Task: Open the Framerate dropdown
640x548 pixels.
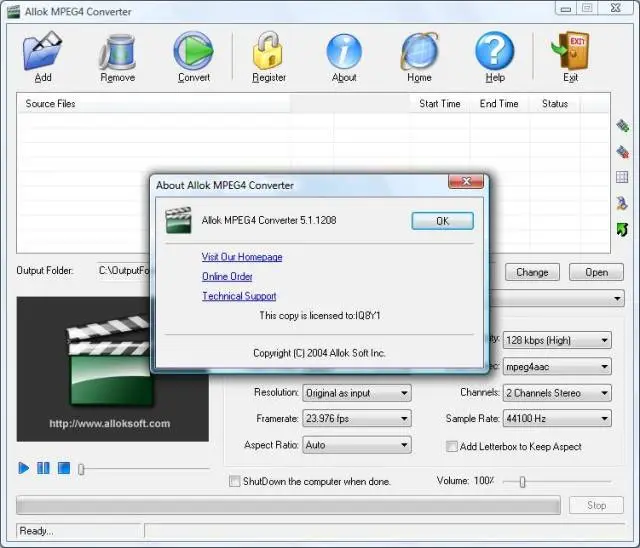Action: click(x=357, y=418)
